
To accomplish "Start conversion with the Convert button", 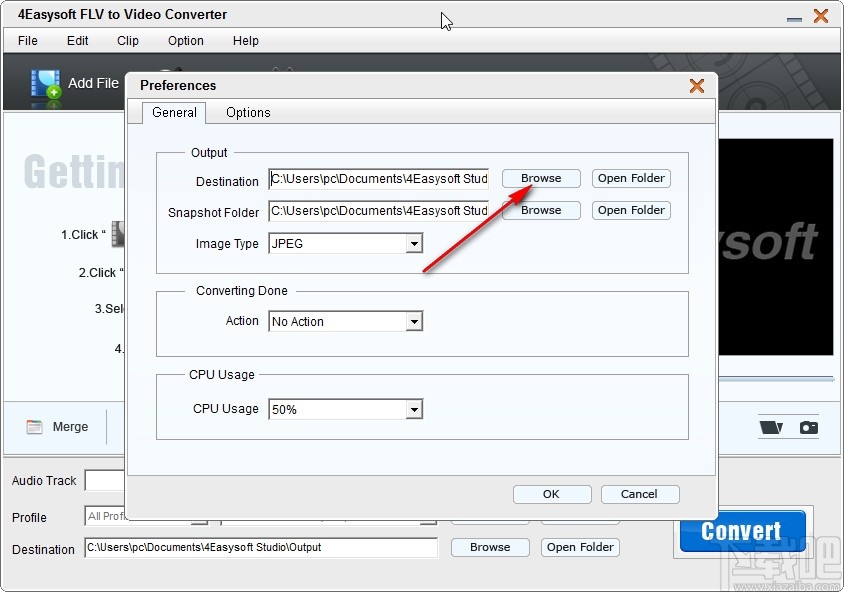I will (741, 531).
